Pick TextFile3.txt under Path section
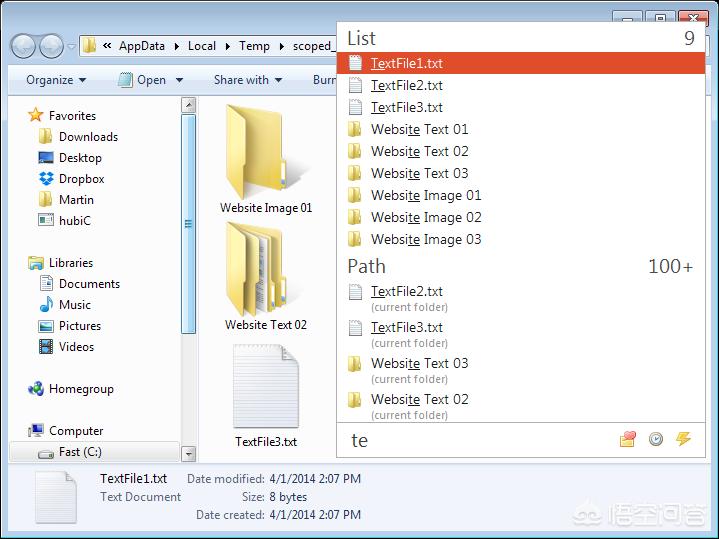 521,334
